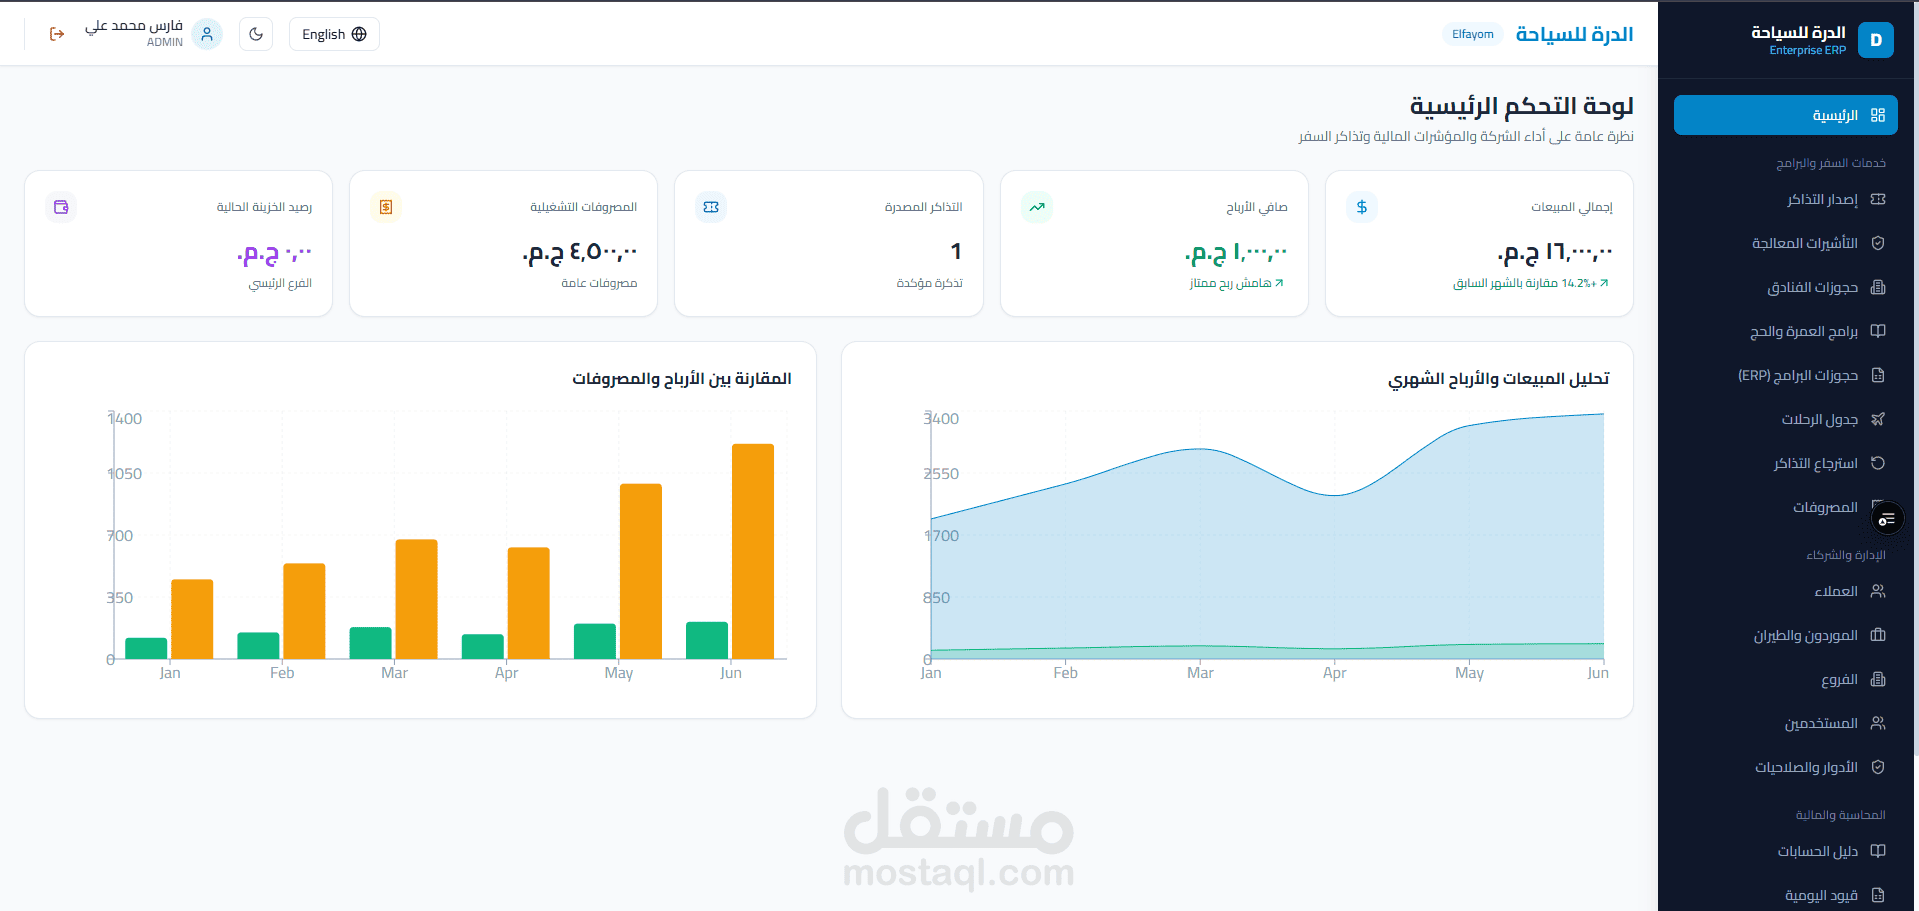The width and height of the screenshot is (1919, 911).
Task: Open the floating black menu button
Action: (1886, 519)
